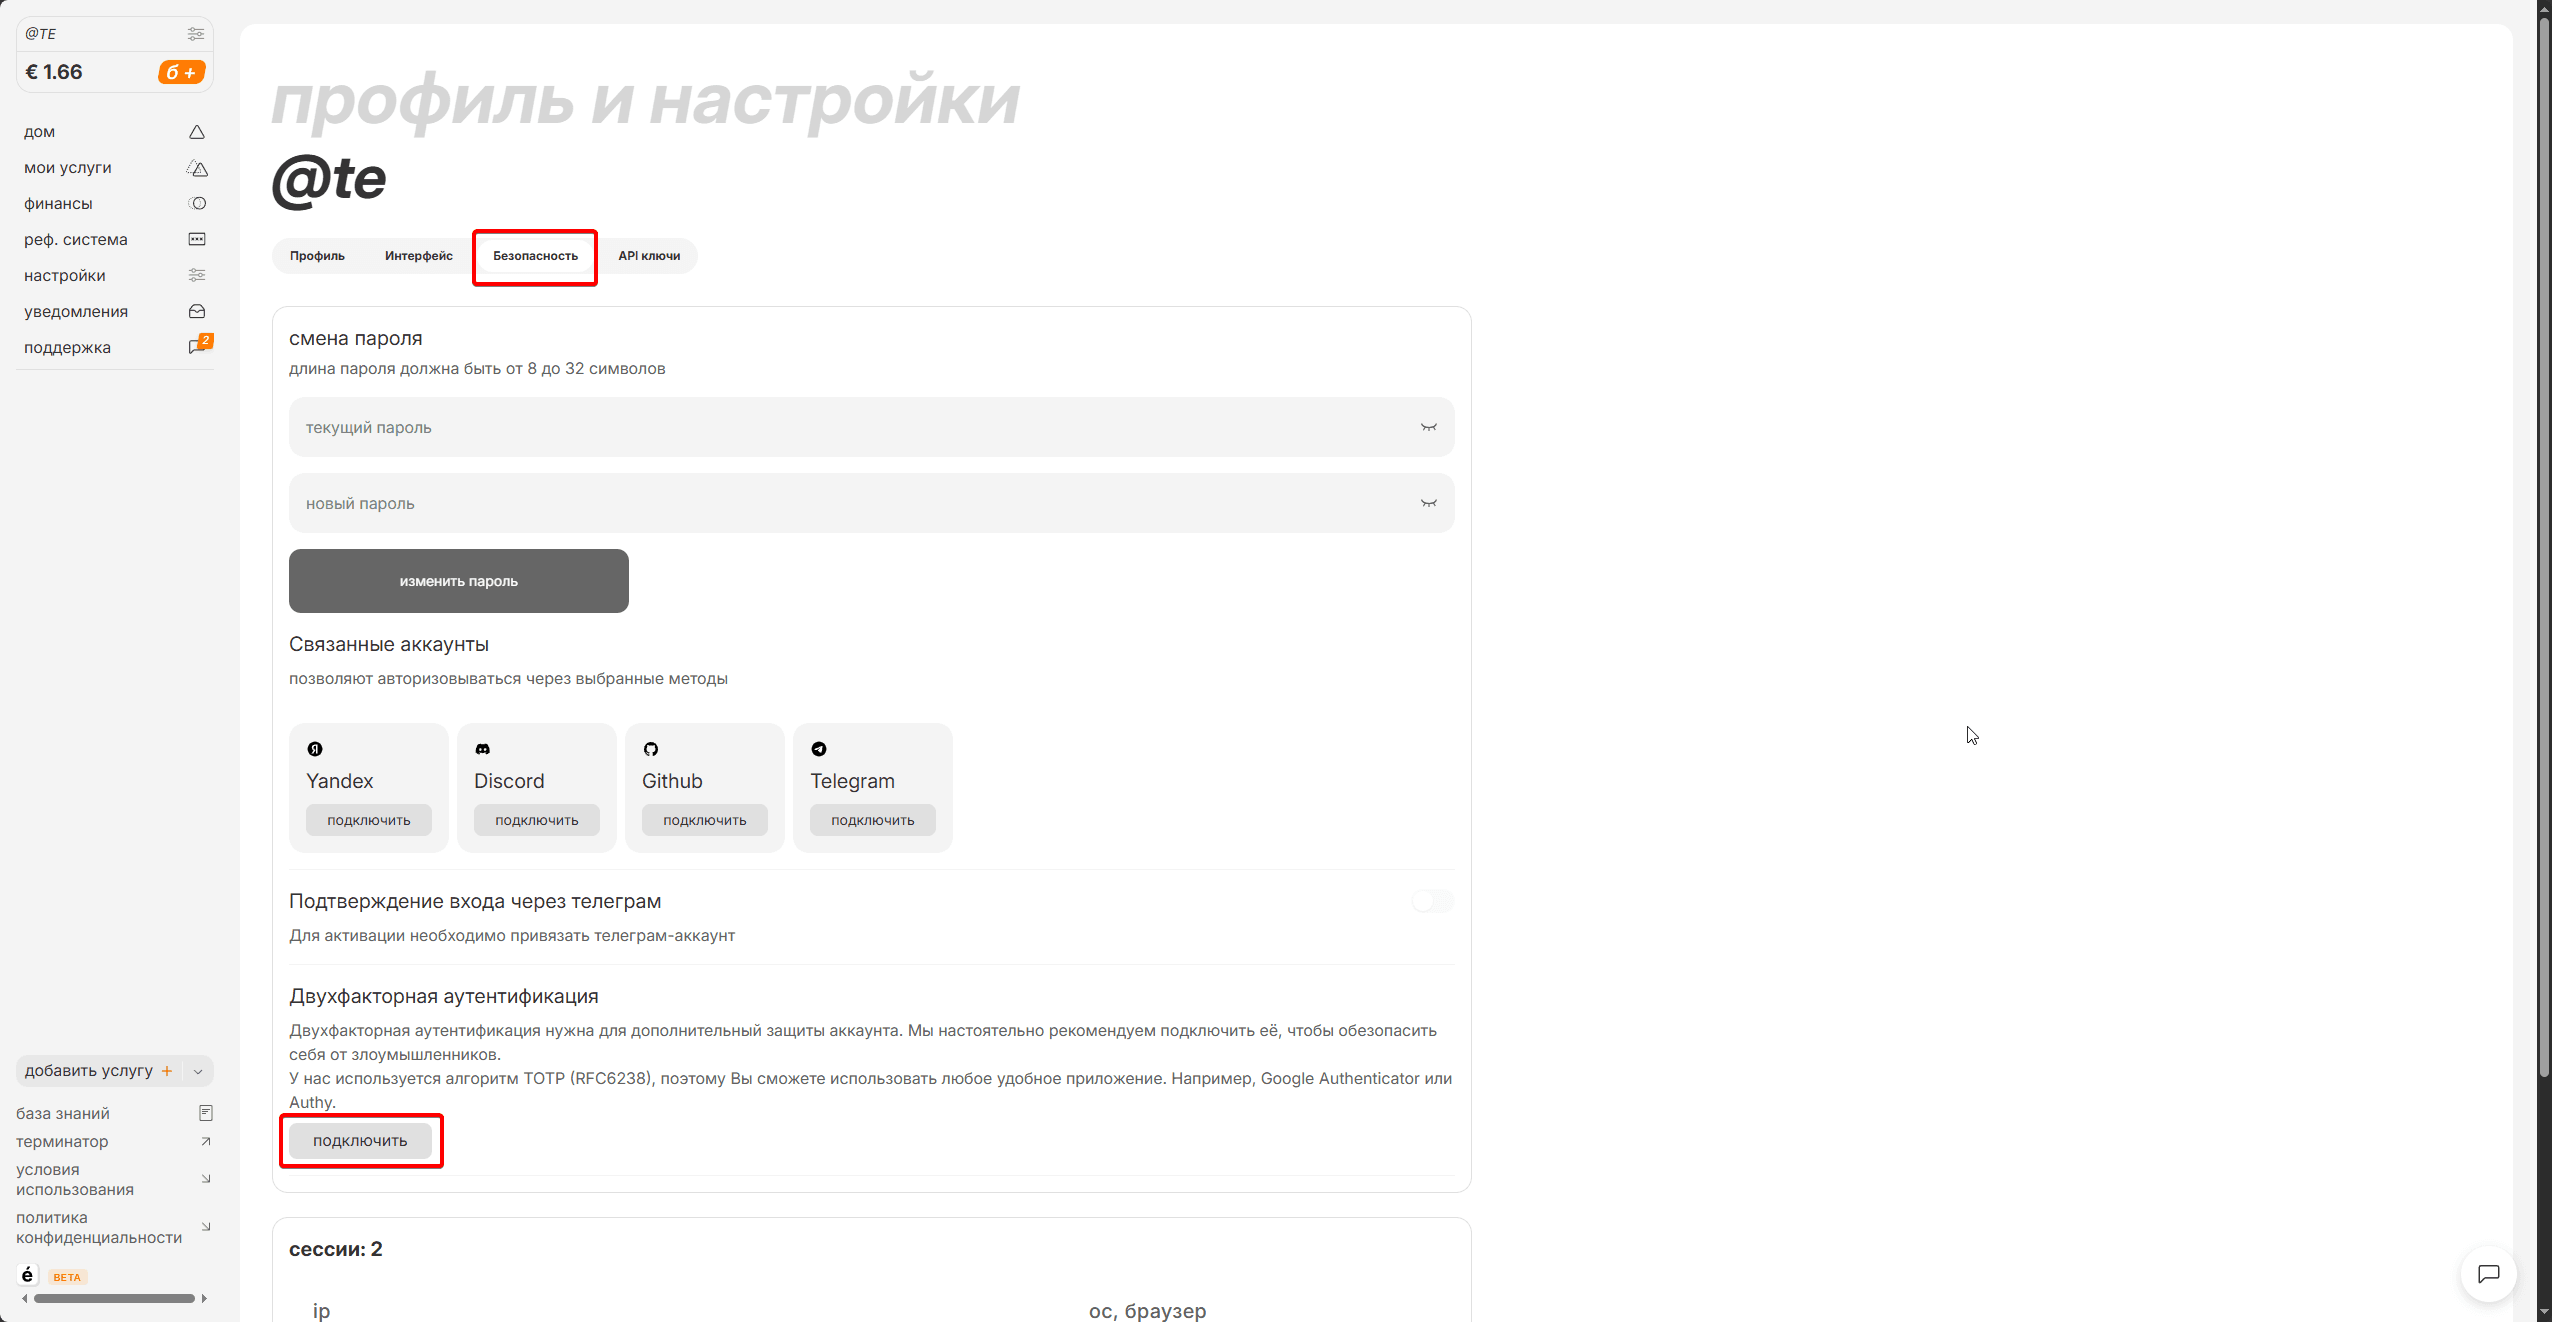Click the orange balance top-up button
This screenshot has height=1322, width=2552.
(181, 72)
